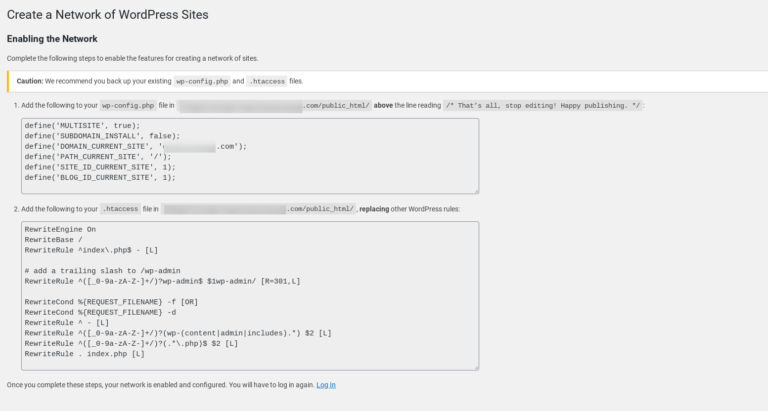Click the 'Enabling the Network' heading
Image resolution: width=768 pixels, height=411 pixels.
(52, 39)
